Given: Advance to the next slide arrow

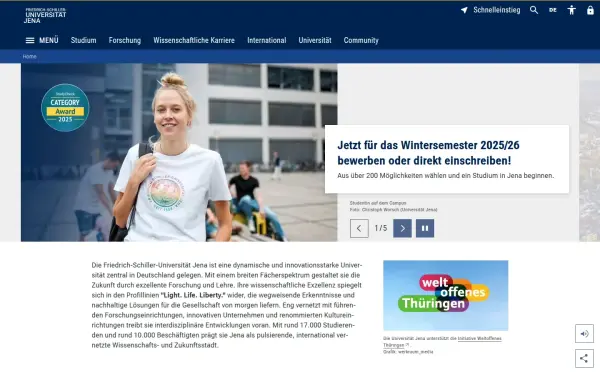Looking at the screenshot, I should [x=402, y=228].
